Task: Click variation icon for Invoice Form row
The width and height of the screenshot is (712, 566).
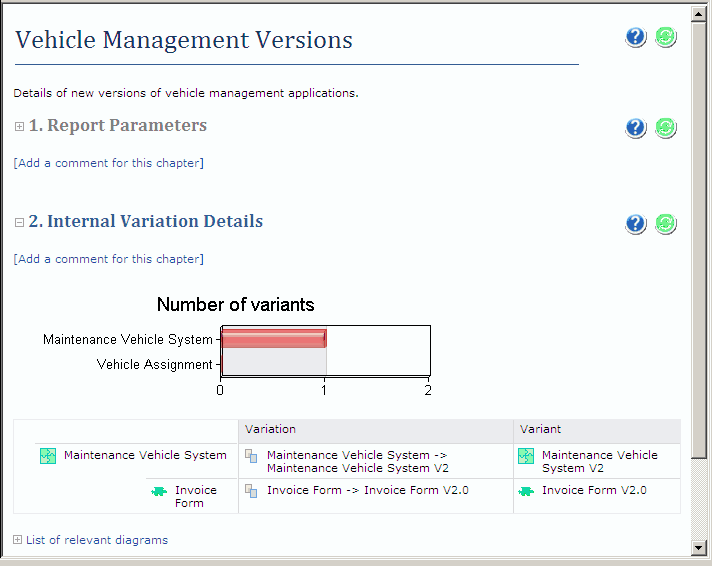Action: coord(252,491)
